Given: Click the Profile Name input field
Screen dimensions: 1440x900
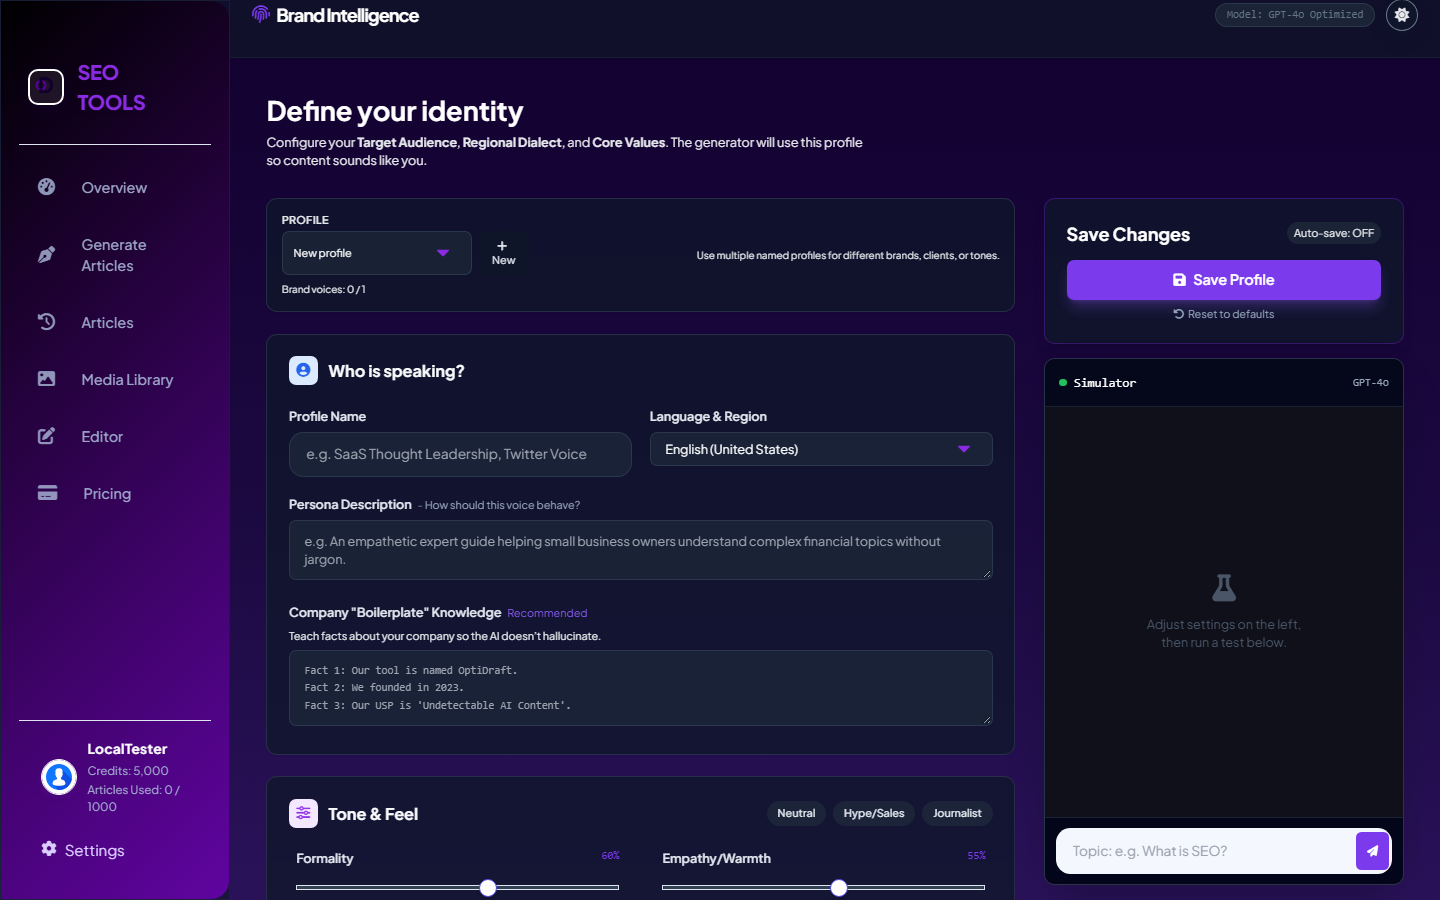Looking at the screenshot, I should pos(460,454).
